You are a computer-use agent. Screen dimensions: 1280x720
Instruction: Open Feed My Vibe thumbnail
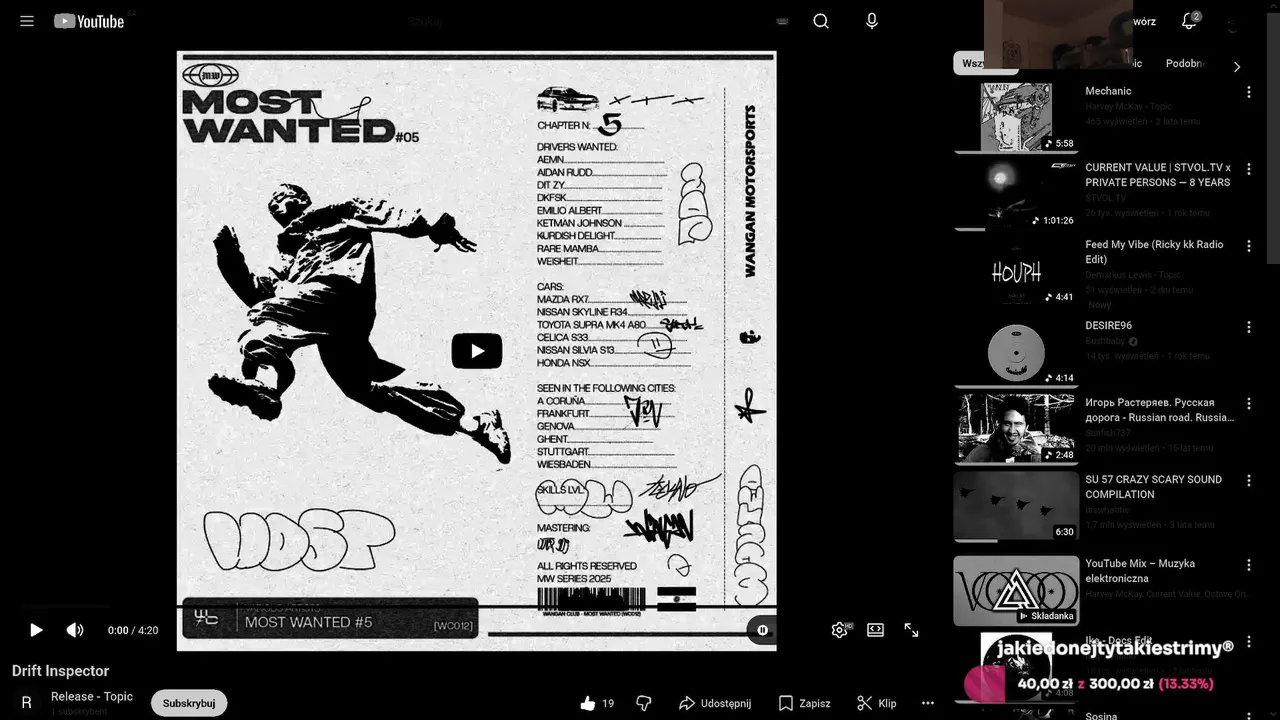pyautogui.click(x=1016, y=272)
